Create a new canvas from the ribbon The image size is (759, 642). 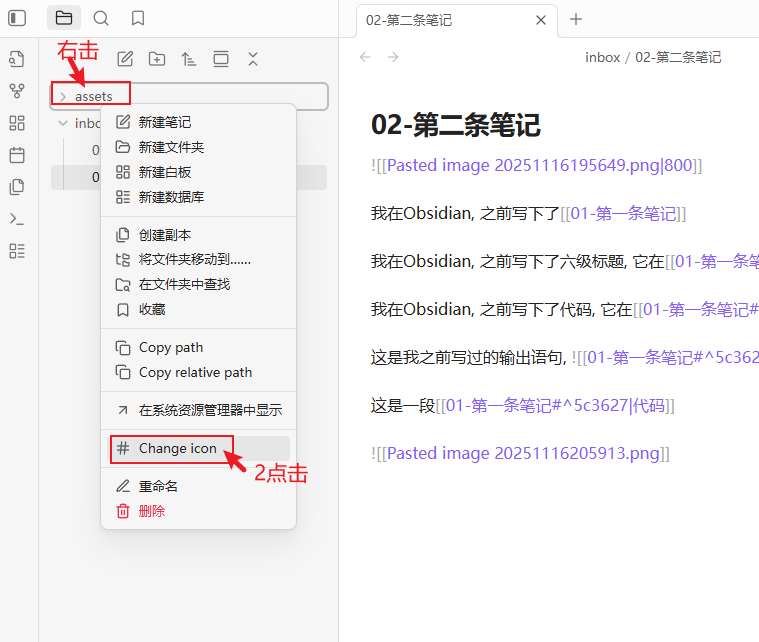pyautogui.click(x=17, y=123)
